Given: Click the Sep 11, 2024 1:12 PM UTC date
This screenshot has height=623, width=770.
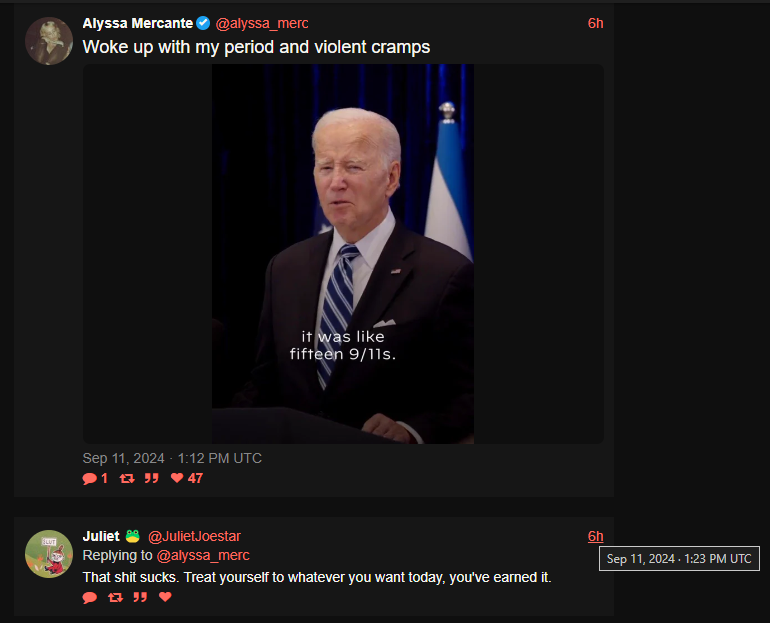Looking at the screenshot, I should coord(172,458).
